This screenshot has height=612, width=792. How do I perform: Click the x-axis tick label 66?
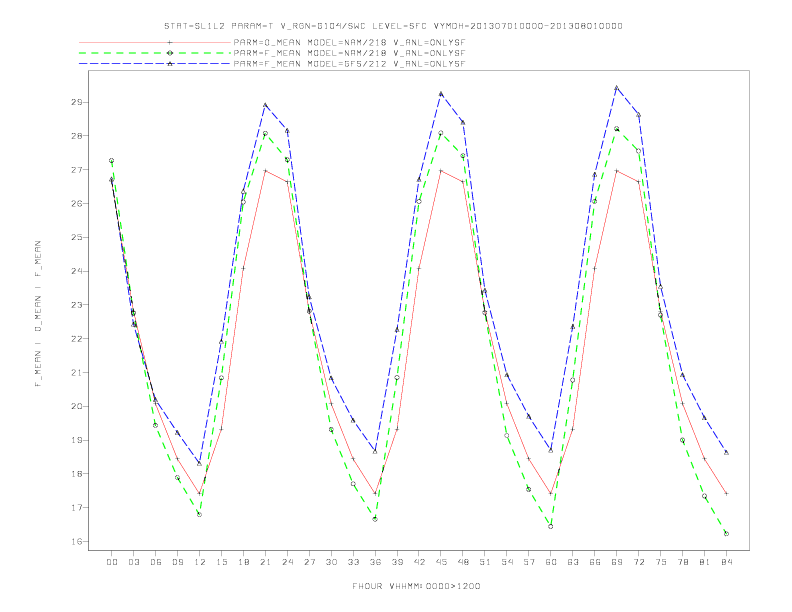pyautogui.click(x=595, y=562)
